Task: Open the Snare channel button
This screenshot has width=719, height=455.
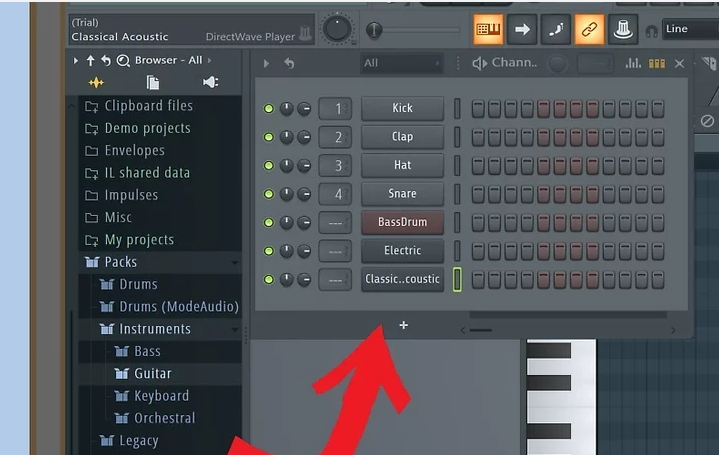Action: pos(403,194)
